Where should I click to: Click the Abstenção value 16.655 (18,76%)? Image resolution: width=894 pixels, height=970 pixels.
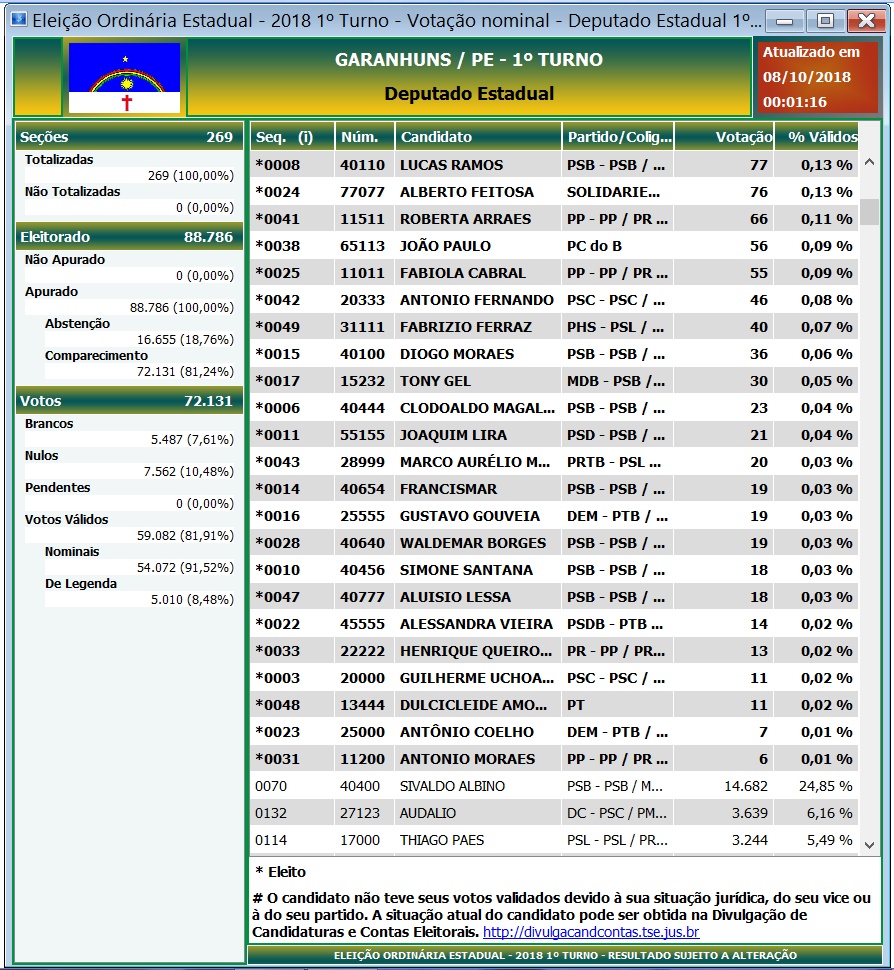tap(185, 340)
